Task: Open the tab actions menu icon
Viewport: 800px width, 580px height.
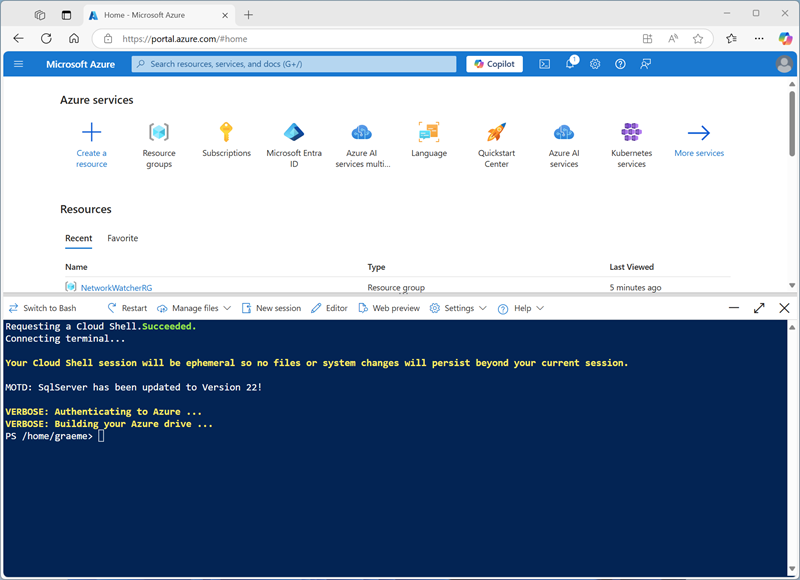Action: [x=66, y=15]
